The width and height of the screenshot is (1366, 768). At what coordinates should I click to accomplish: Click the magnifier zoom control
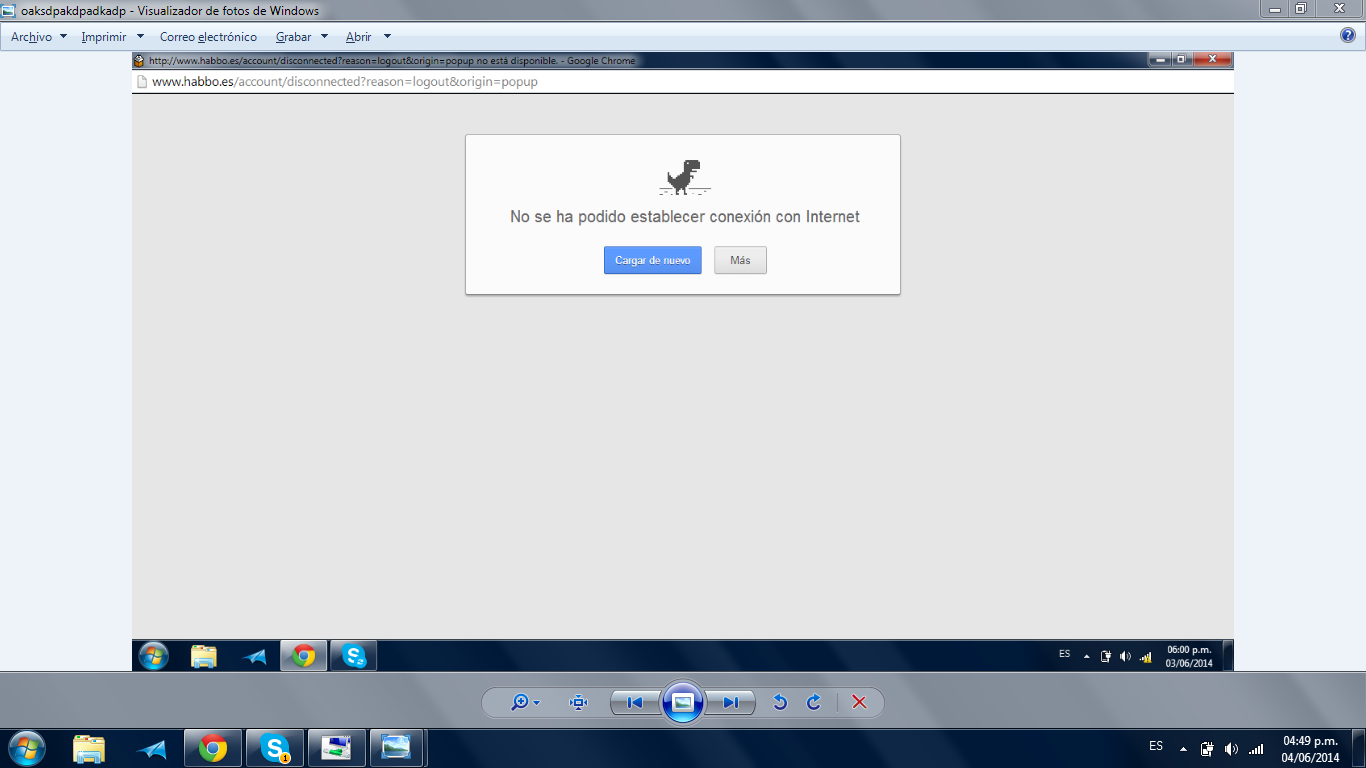point(524,703)
